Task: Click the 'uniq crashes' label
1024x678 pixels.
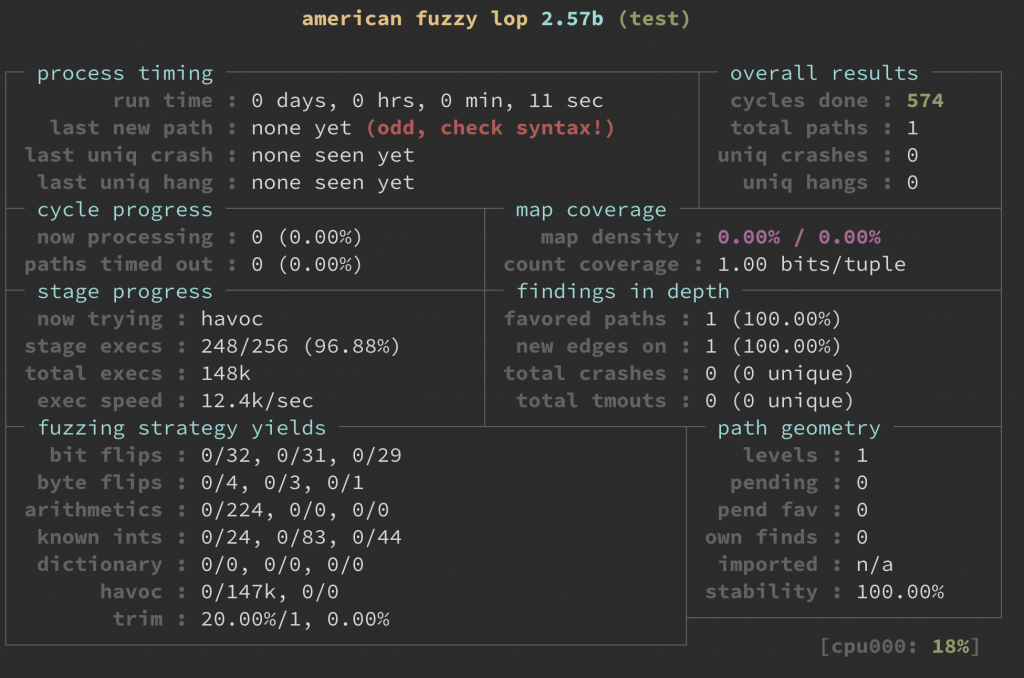Action: point(793,155)
